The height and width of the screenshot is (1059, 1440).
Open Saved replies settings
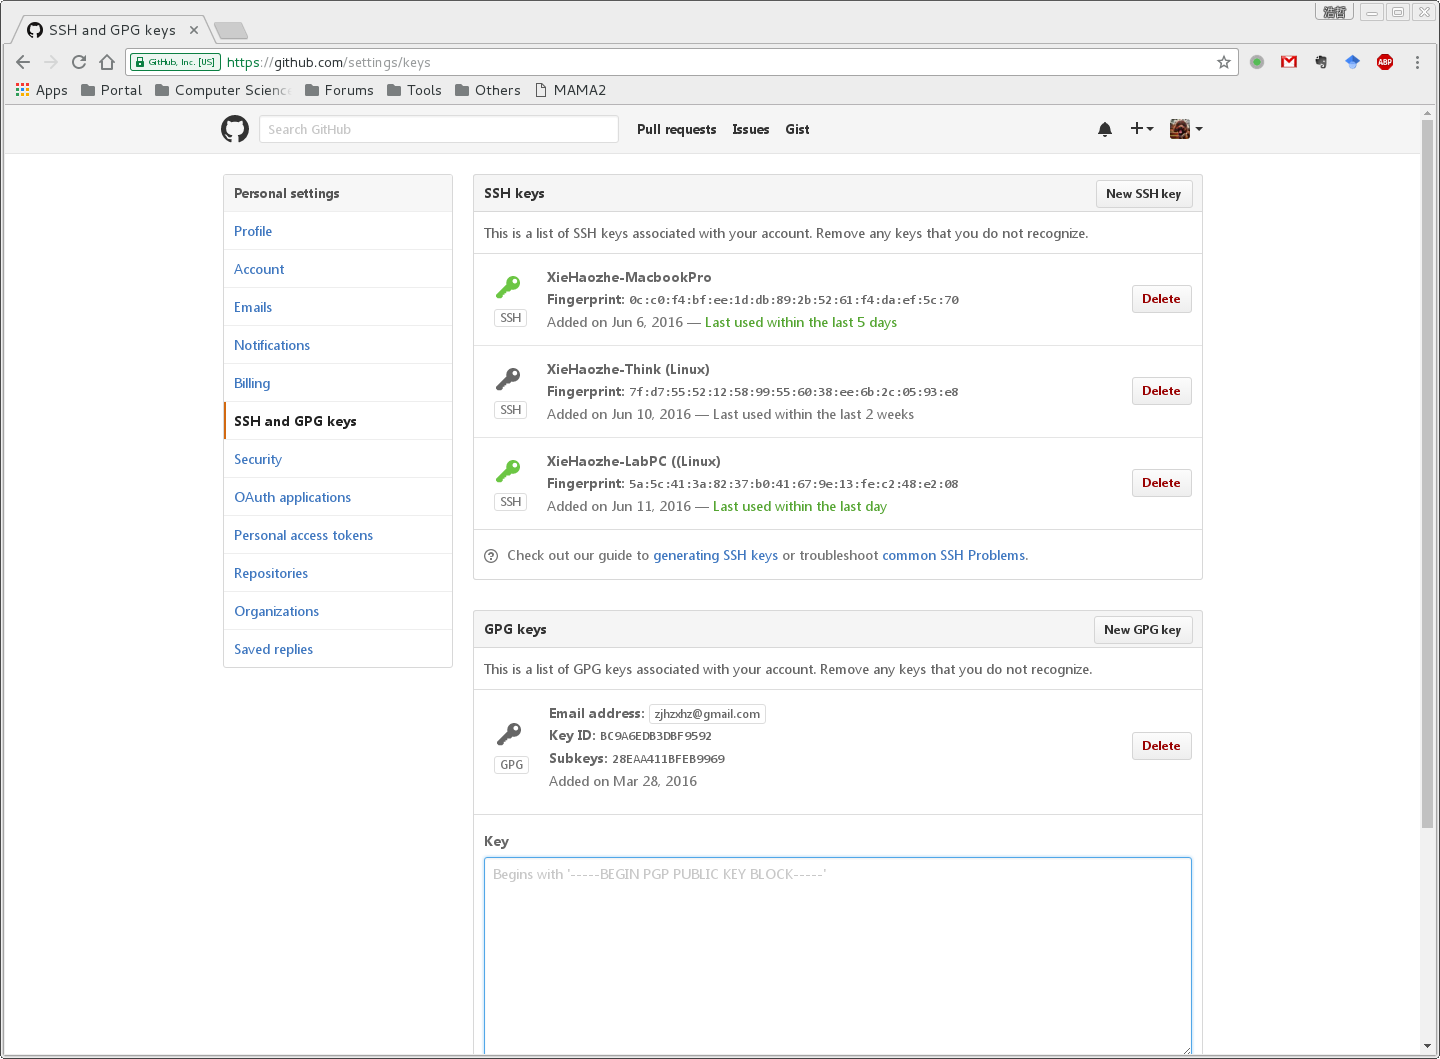point(338,649)
